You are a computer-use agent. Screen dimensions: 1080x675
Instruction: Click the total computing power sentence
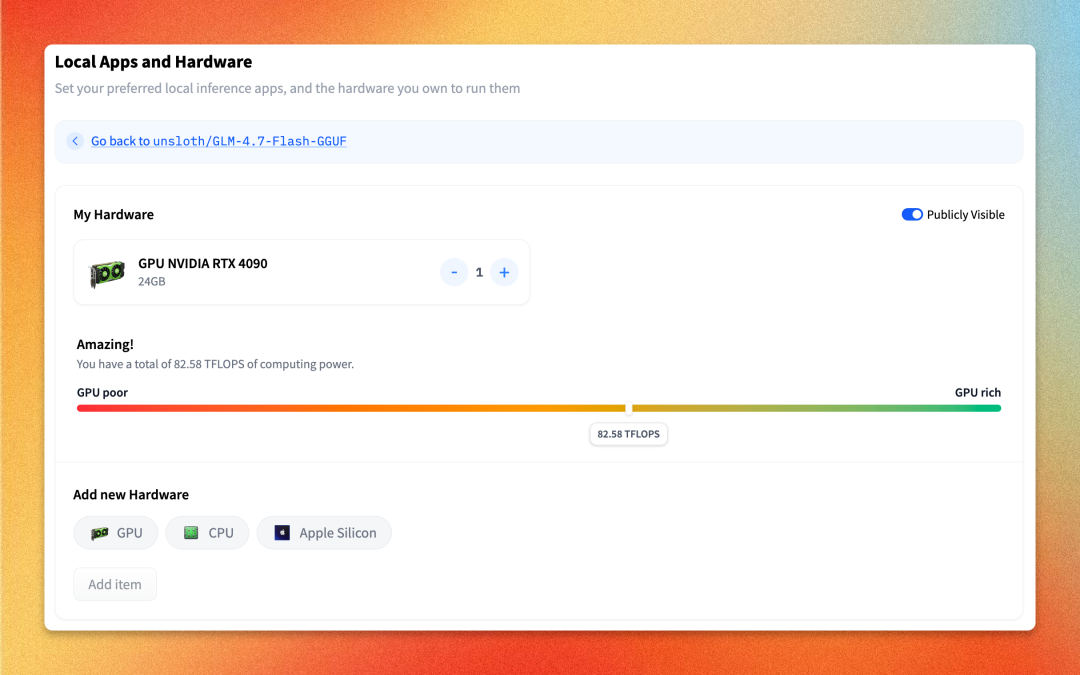coord(215,364)
